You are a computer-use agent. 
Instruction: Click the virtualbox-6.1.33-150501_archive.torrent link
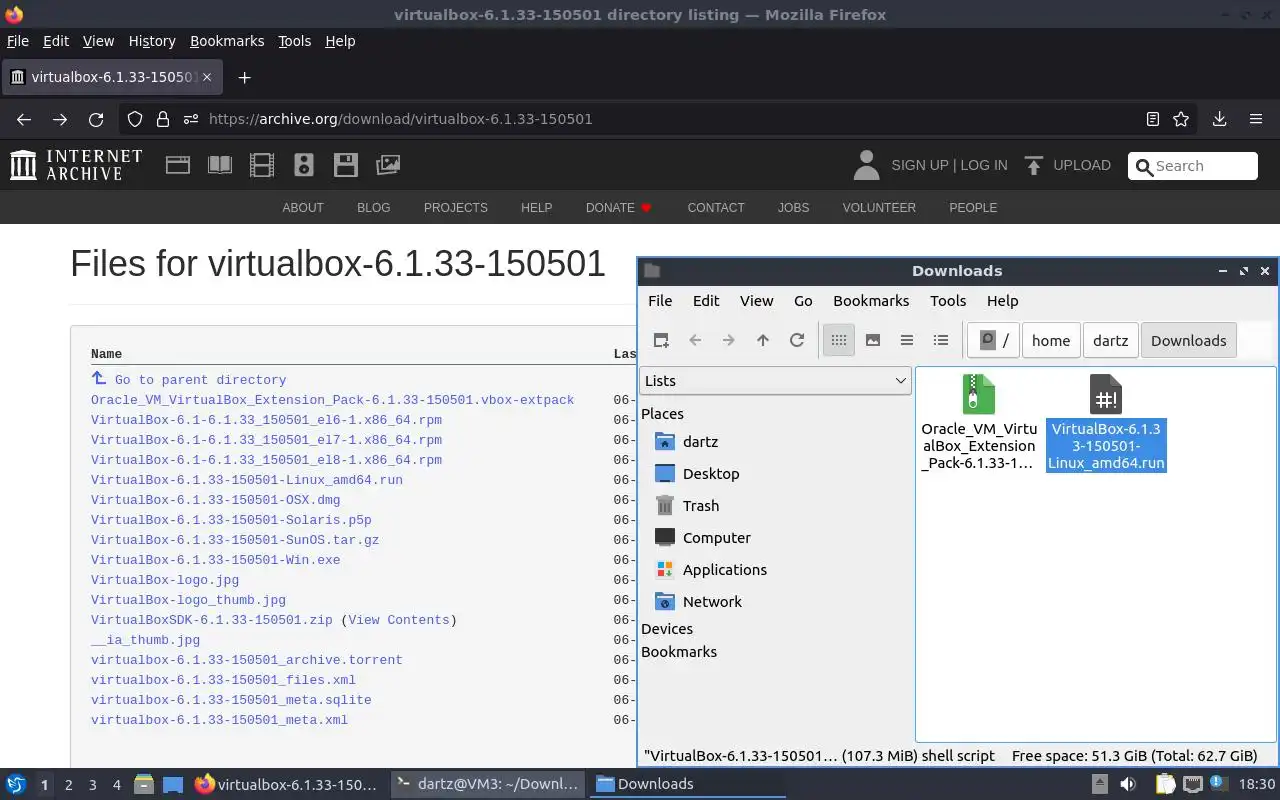tap(246, 660)
